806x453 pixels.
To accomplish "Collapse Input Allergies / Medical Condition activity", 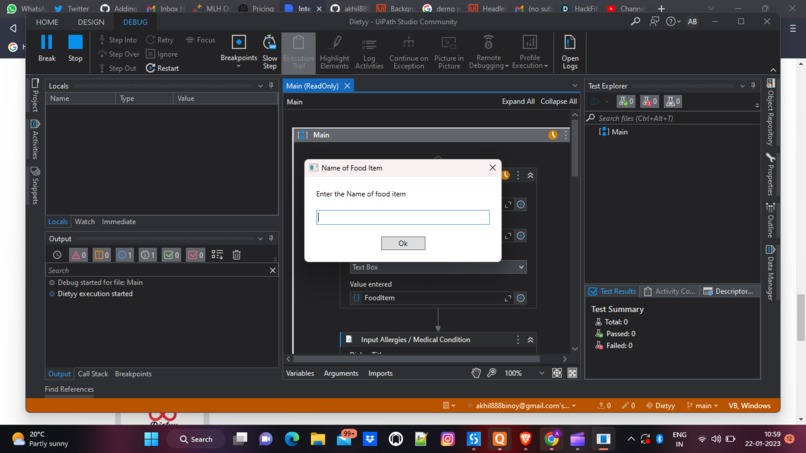I will (x=530, y=340).
